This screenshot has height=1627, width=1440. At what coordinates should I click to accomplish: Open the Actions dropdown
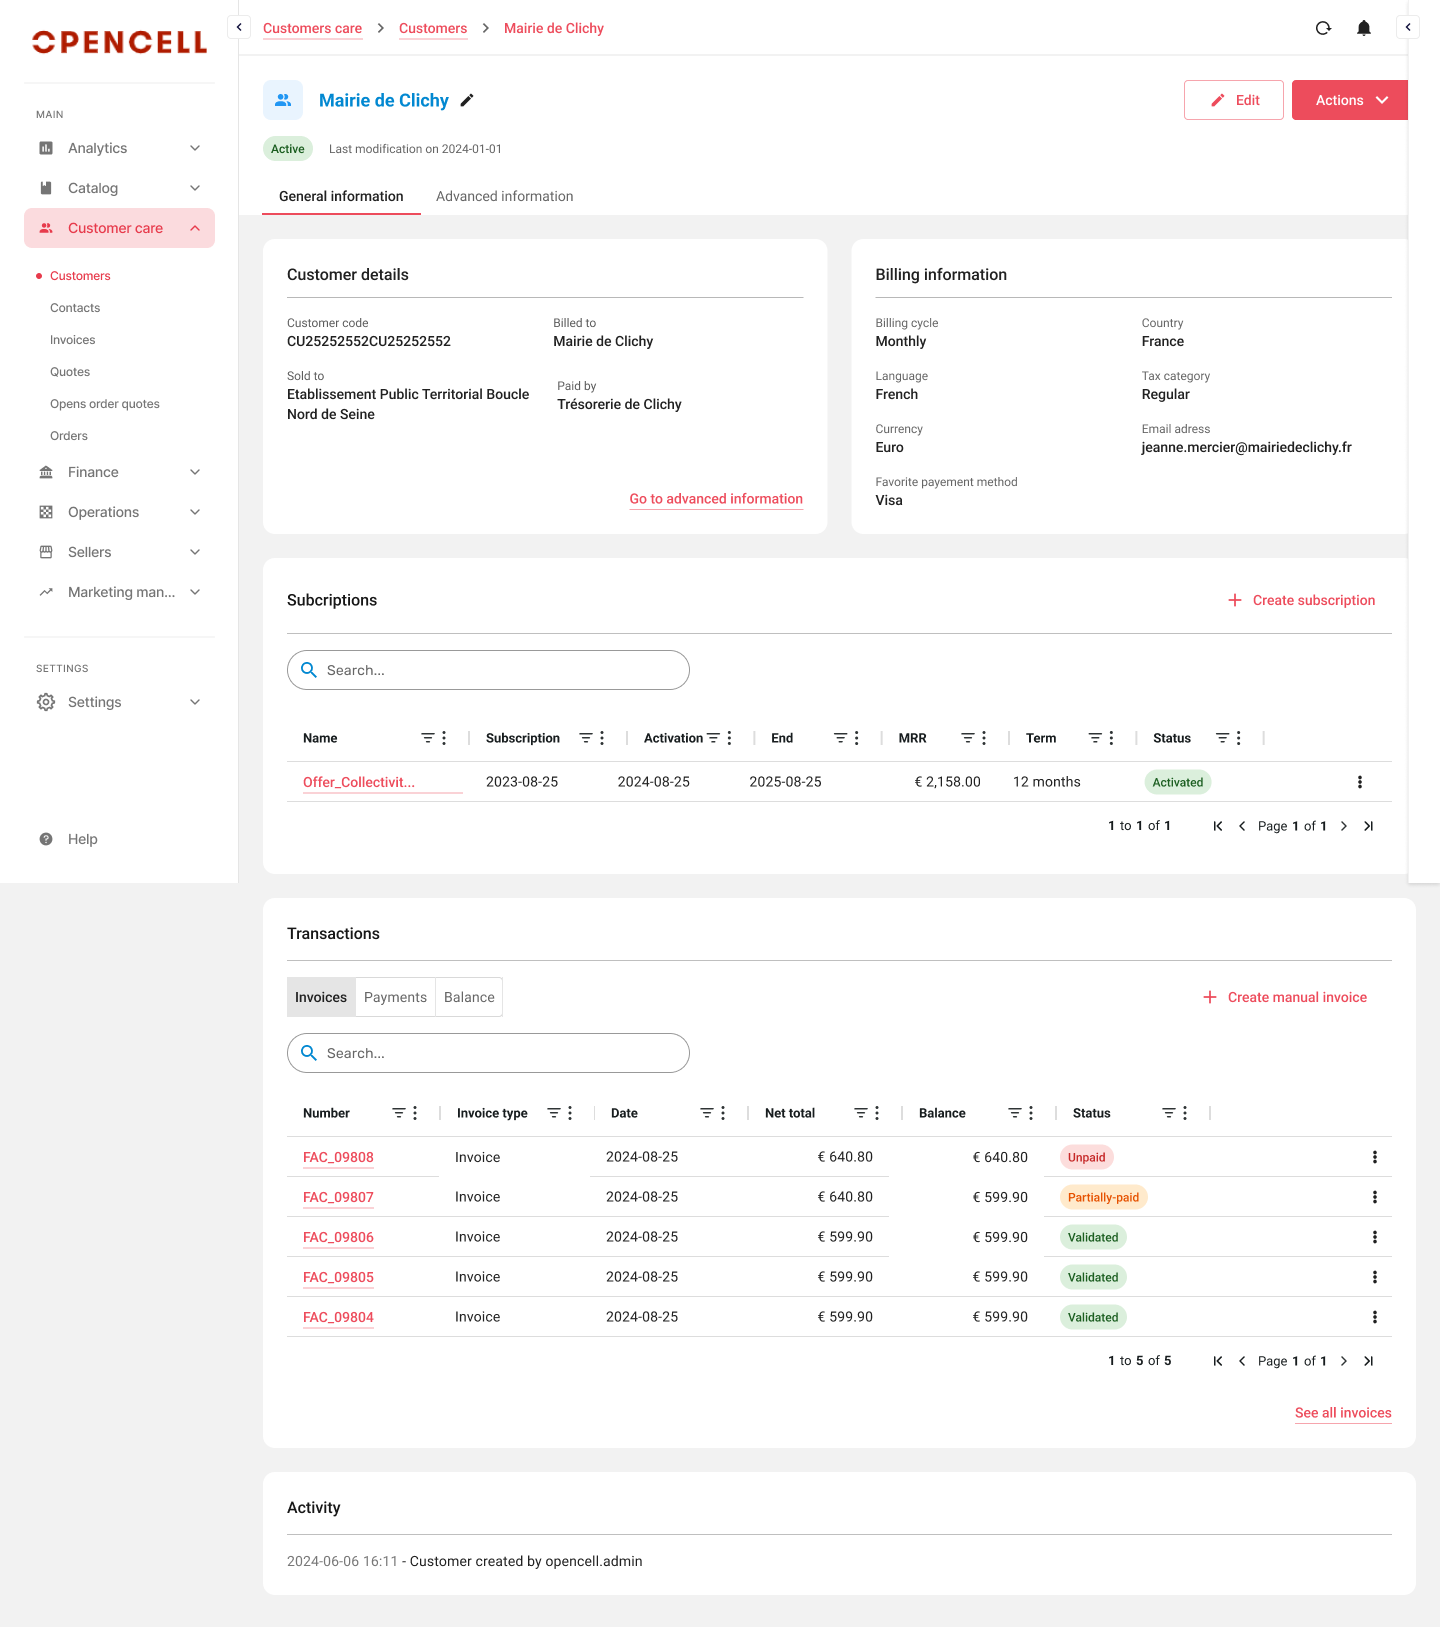click(x=1350, y=100)
